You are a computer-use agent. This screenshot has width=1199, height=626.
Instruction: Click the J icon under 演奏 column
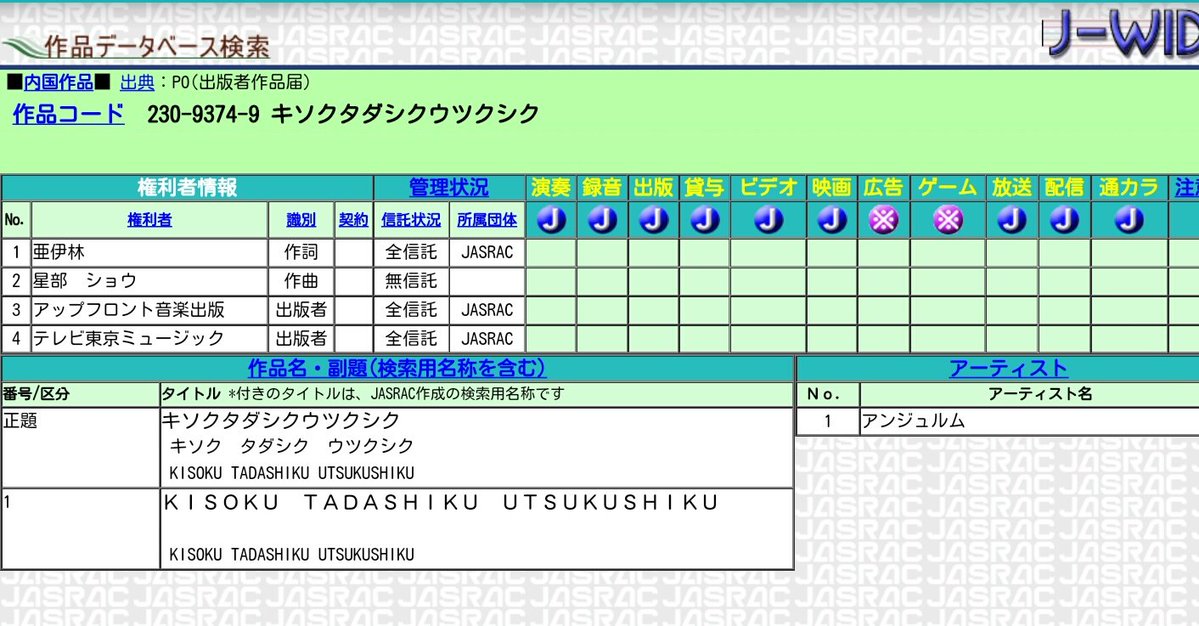tap(551, 220)
